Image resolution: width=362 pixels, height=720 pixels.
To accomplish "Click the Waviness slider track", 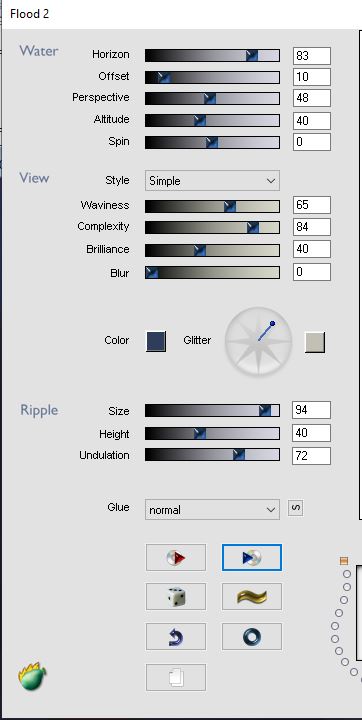I will click(212, 206).
